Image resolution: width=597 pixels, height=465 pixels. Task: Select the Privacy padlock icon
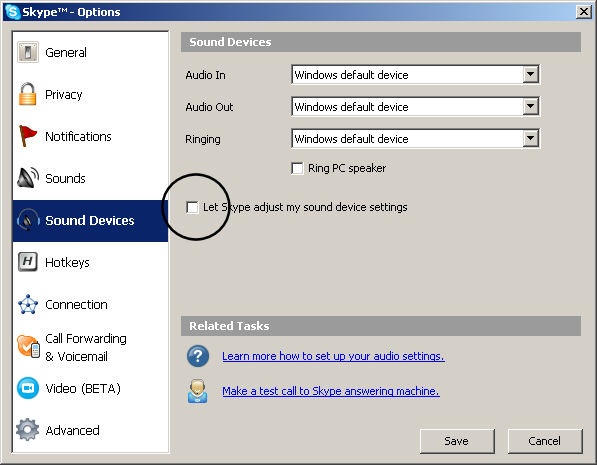click(x=27, y=94)
